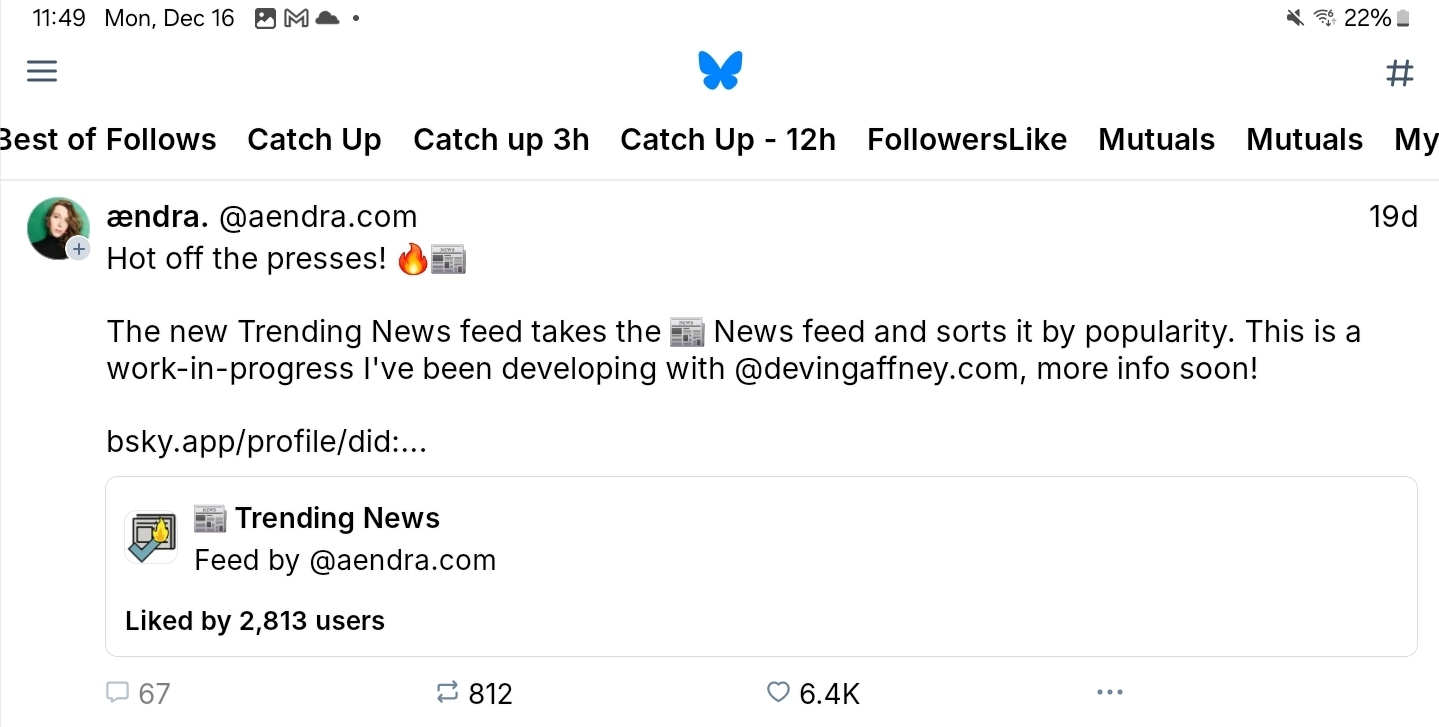Open the Catch Up - 12h tab

coord(727,140)
